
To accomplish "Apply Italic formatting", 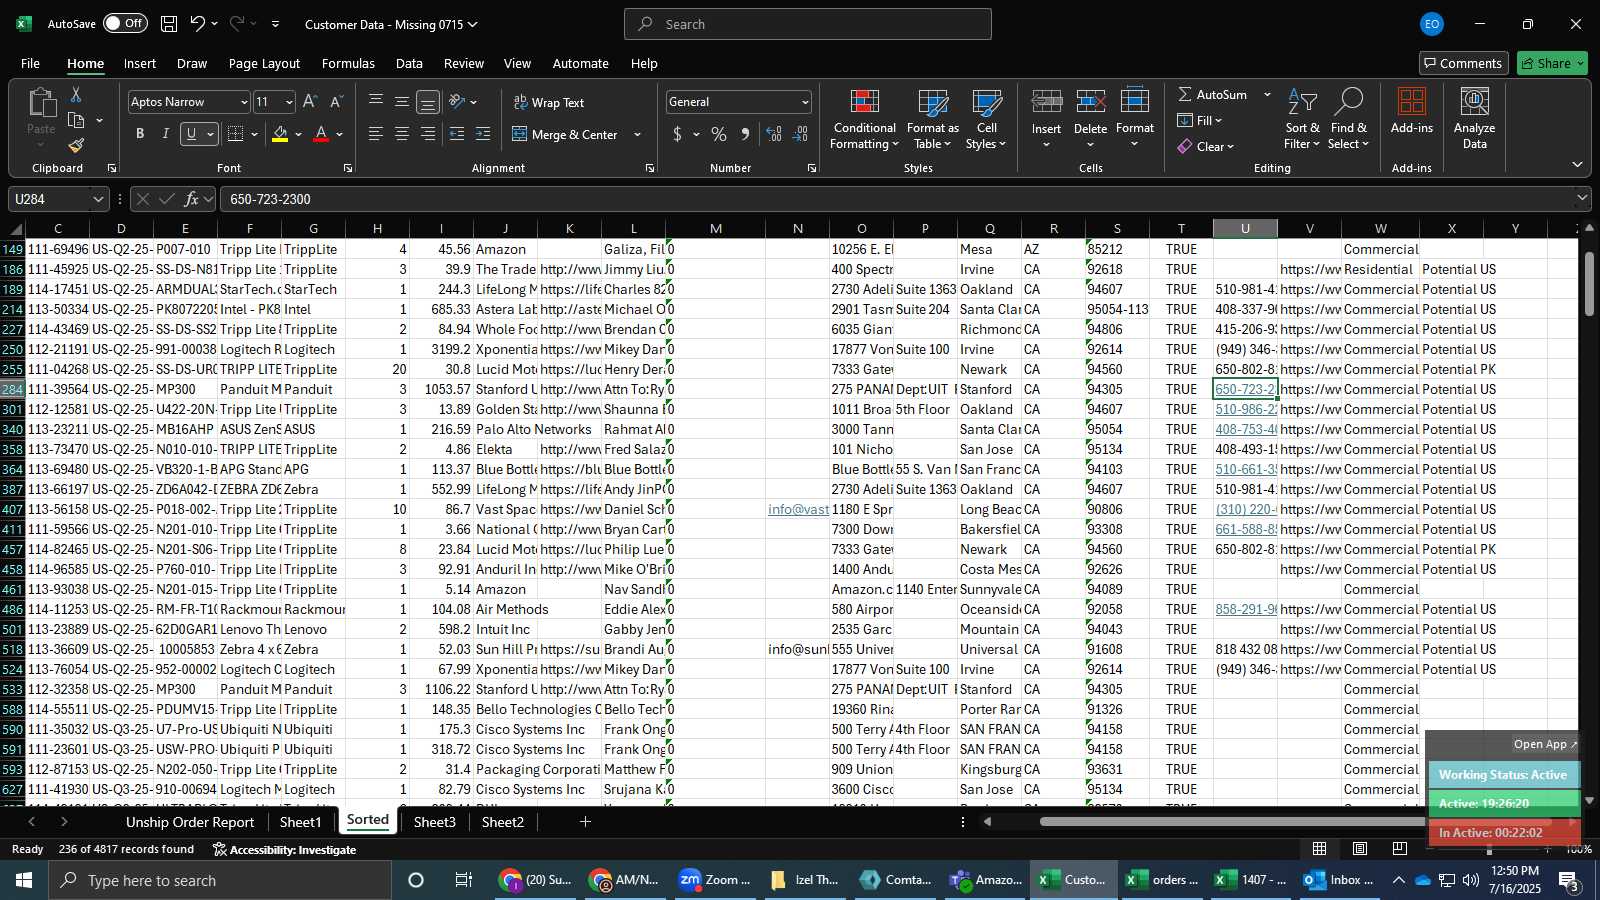I will coord(165,134).
